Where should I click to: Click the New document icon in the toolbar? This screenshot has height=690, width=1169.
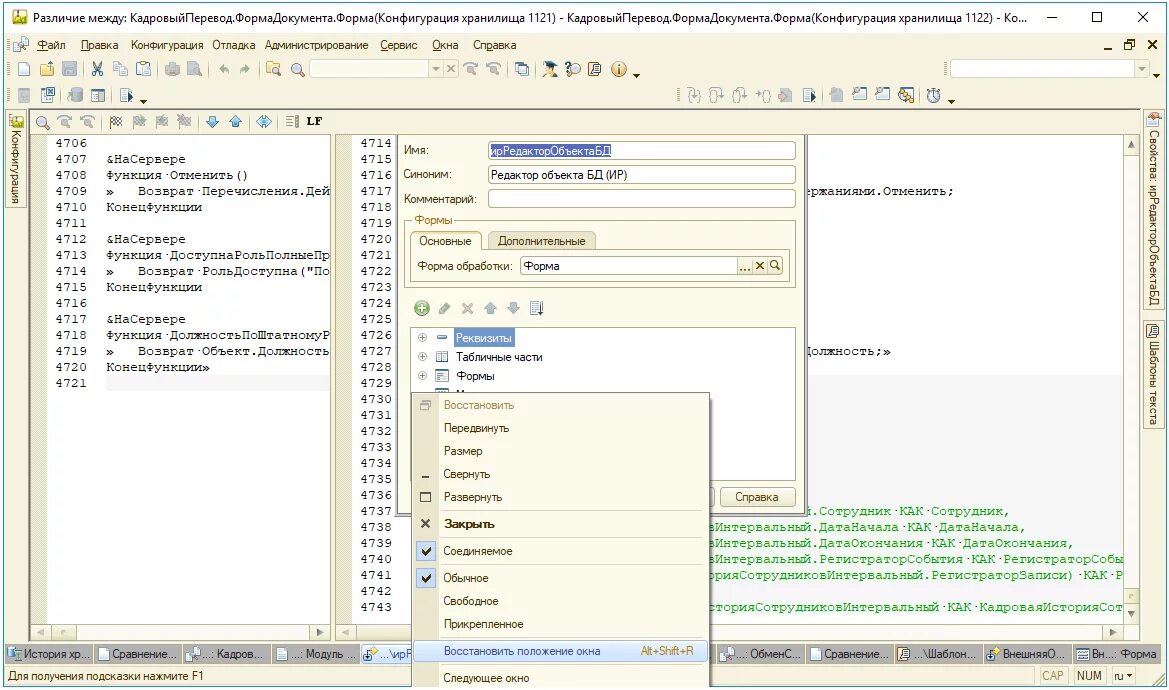24,69
